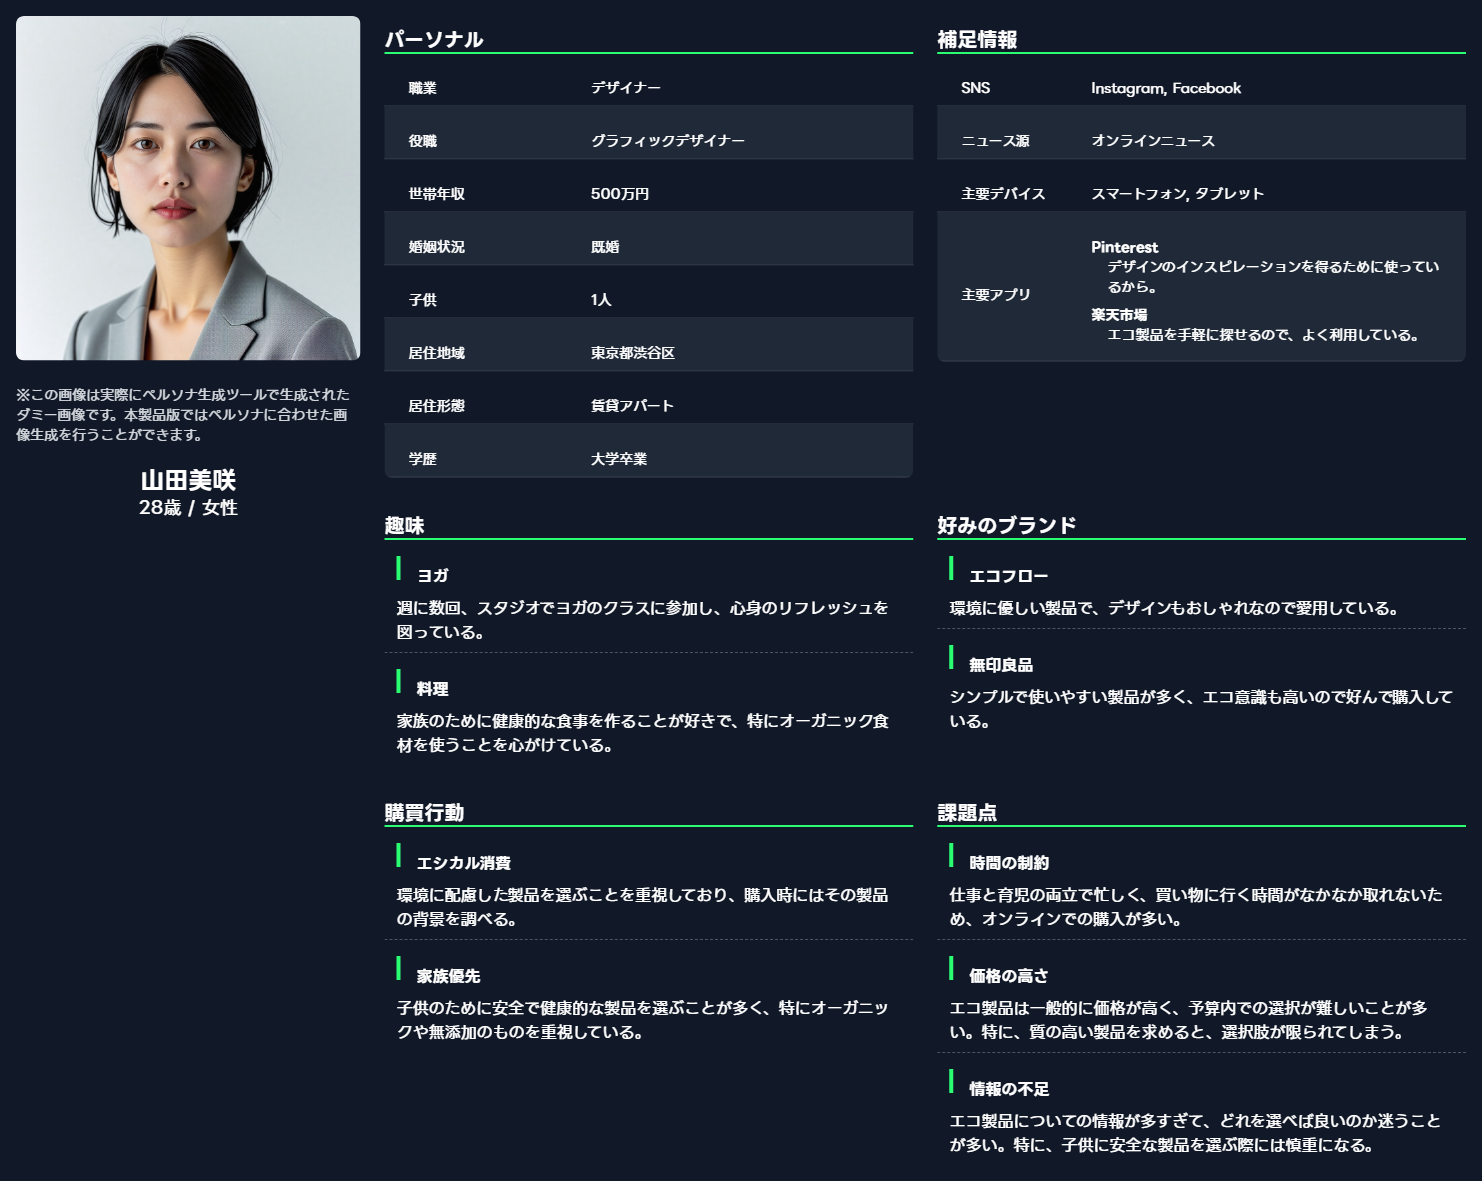Select the 無印良品 brand title

[1000, 665]
